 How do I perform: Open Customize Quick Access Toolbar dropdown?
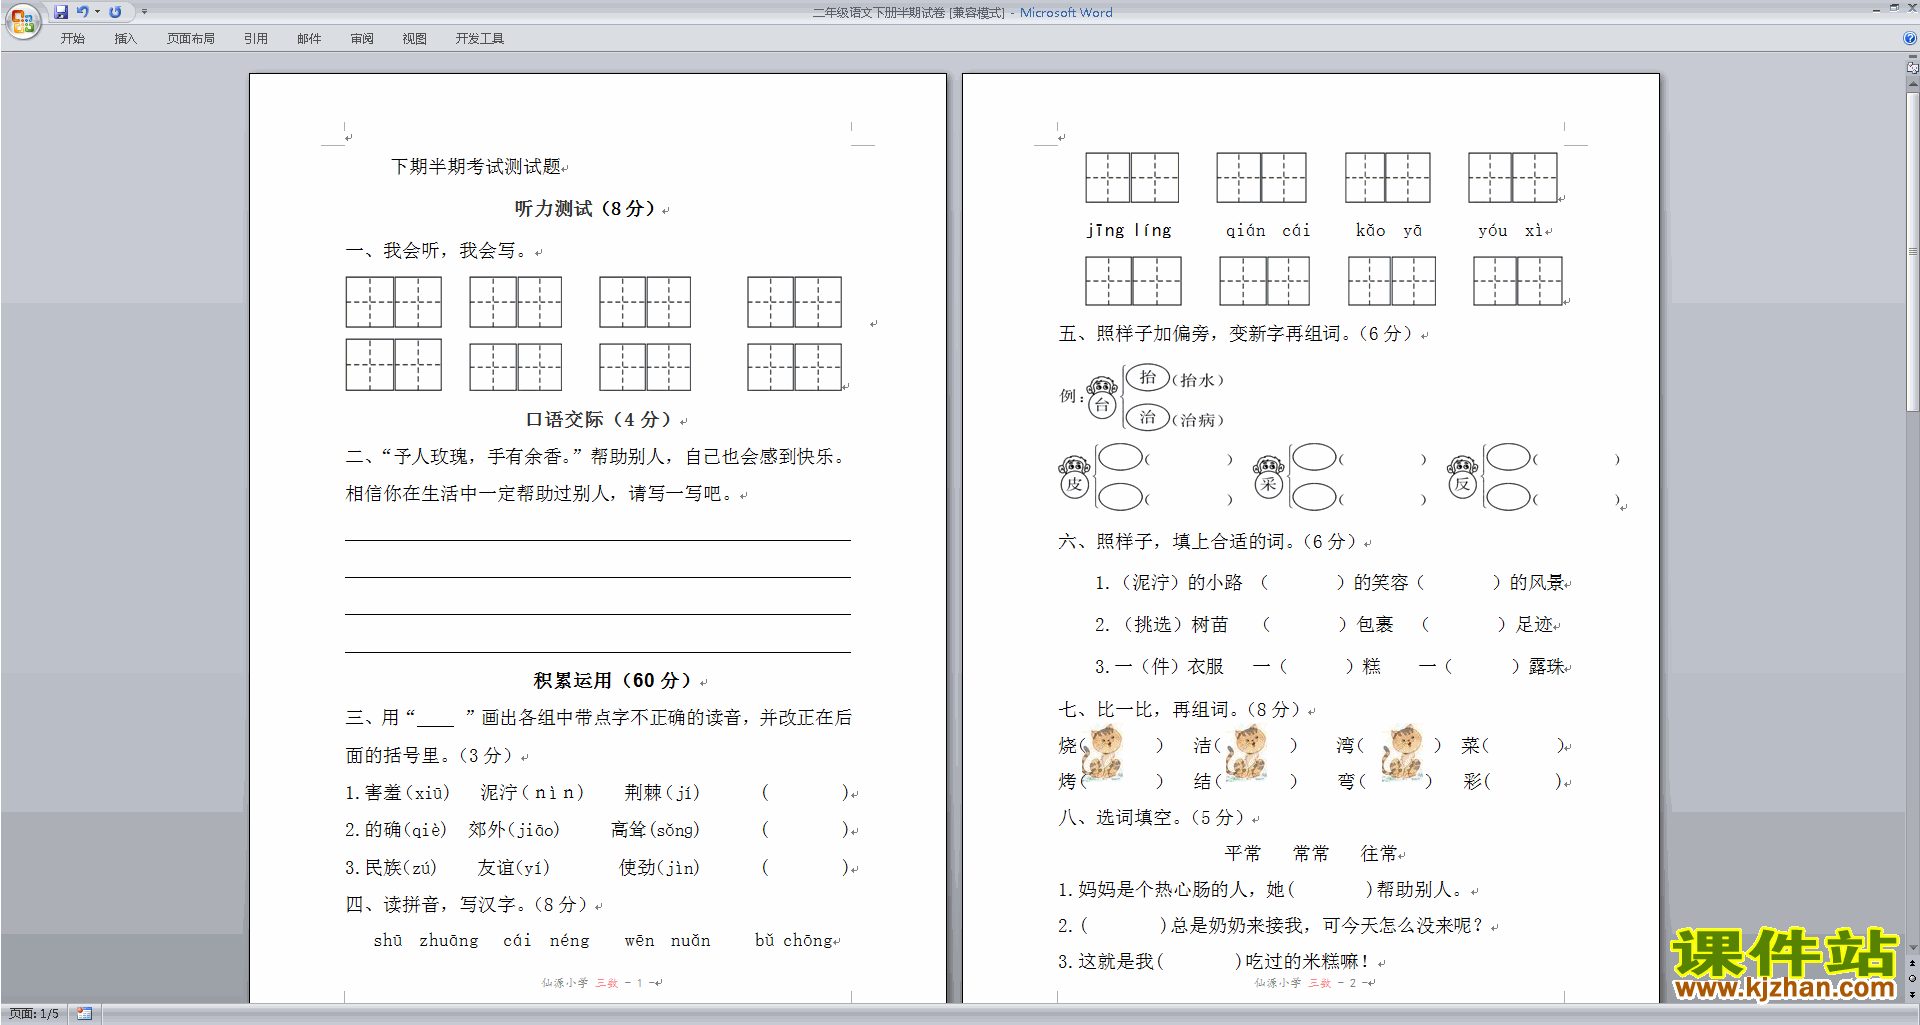[x=144, y=12]
